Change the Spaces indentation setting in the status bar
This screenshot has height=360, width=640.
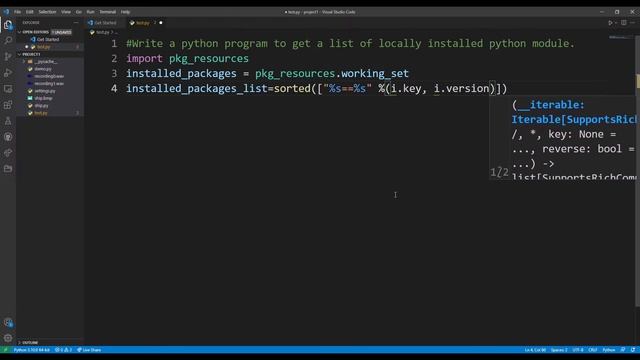tap(559, 350)
